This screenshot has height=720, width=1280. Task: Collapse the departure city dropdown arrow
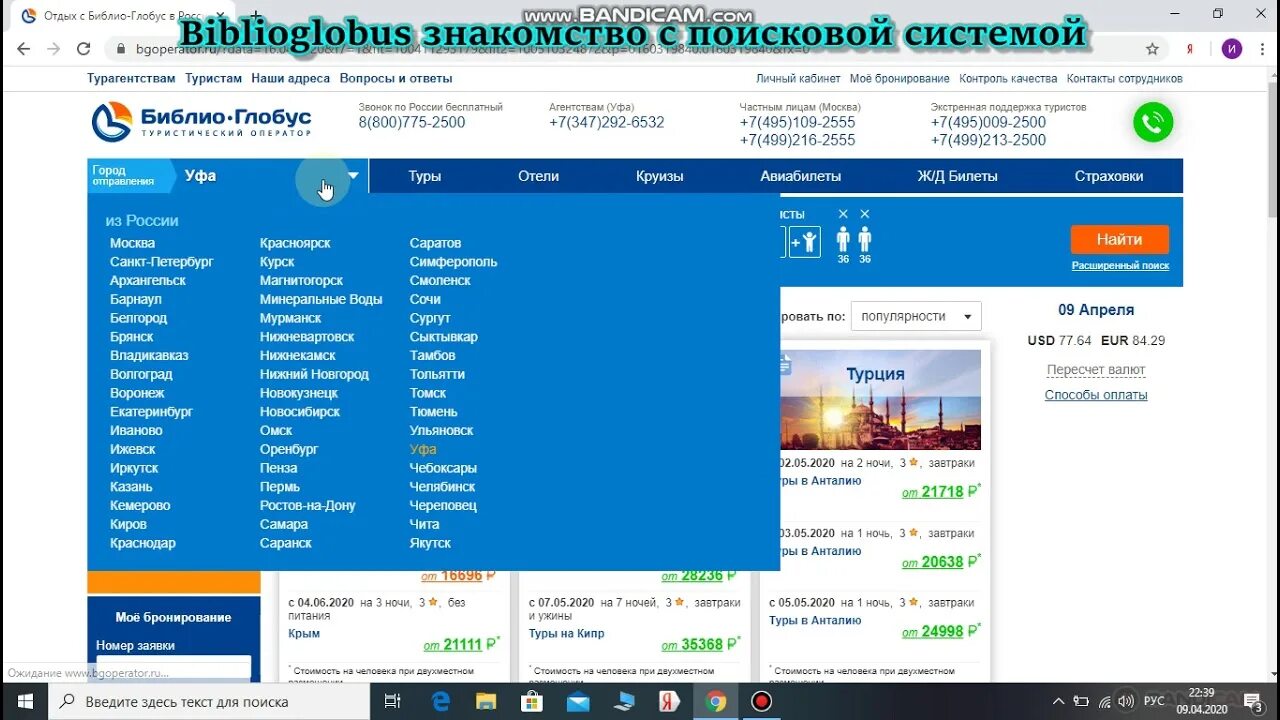point(353,176)
